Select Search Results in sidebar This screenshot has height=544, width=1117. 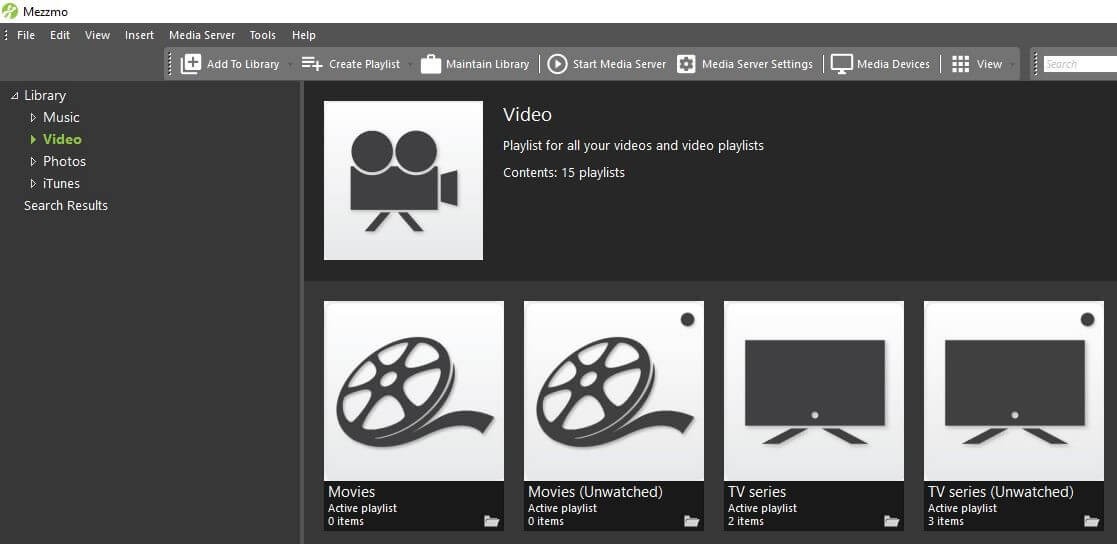point(66,205)
